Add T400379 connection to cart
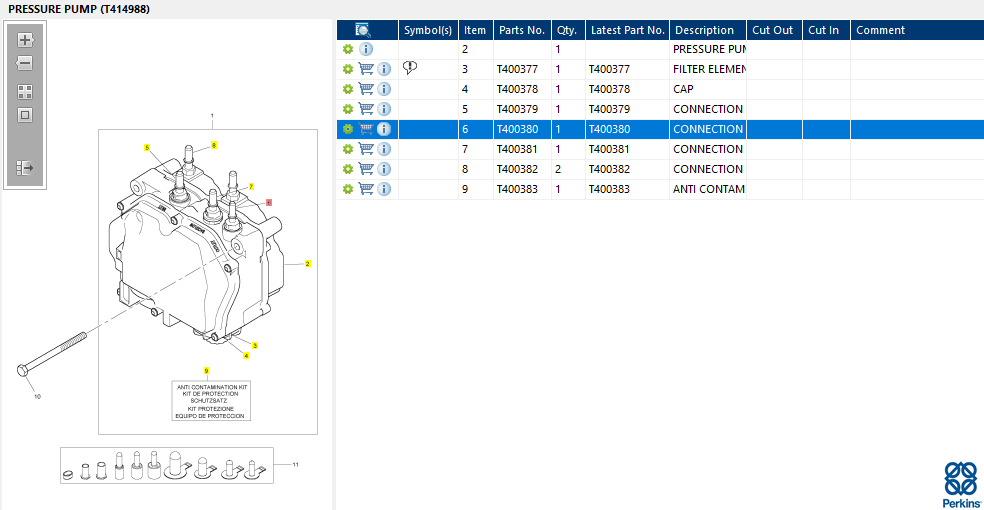 [x=366, y=109]
